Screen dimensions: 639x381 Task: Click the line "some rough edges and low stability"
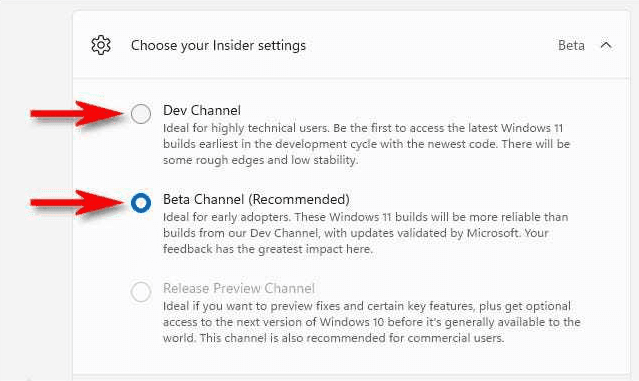[260, 160]
